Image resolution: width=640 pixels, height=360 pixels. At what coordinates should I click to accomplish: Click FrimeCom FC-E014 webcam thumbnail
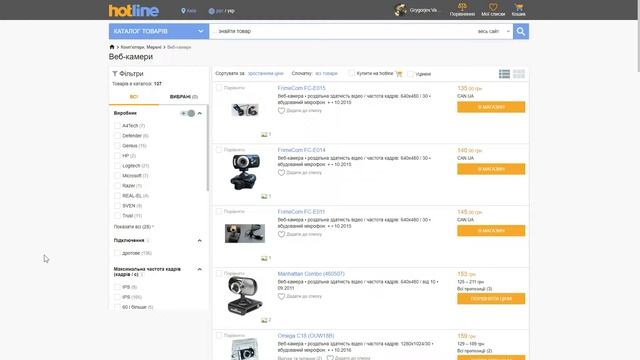pos(245,171)
